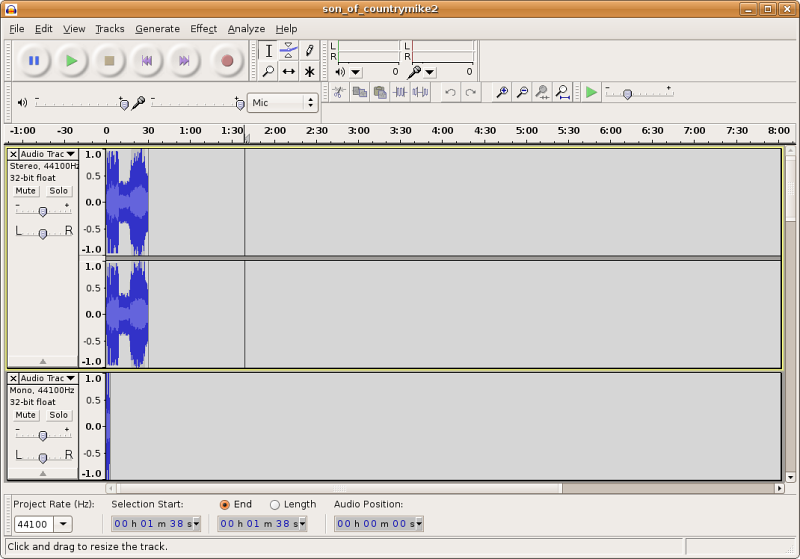The height and width of the screenshot is (559, 800).
Task: Collapse the stereo track with triangle
Action: (x=43, y=361)
